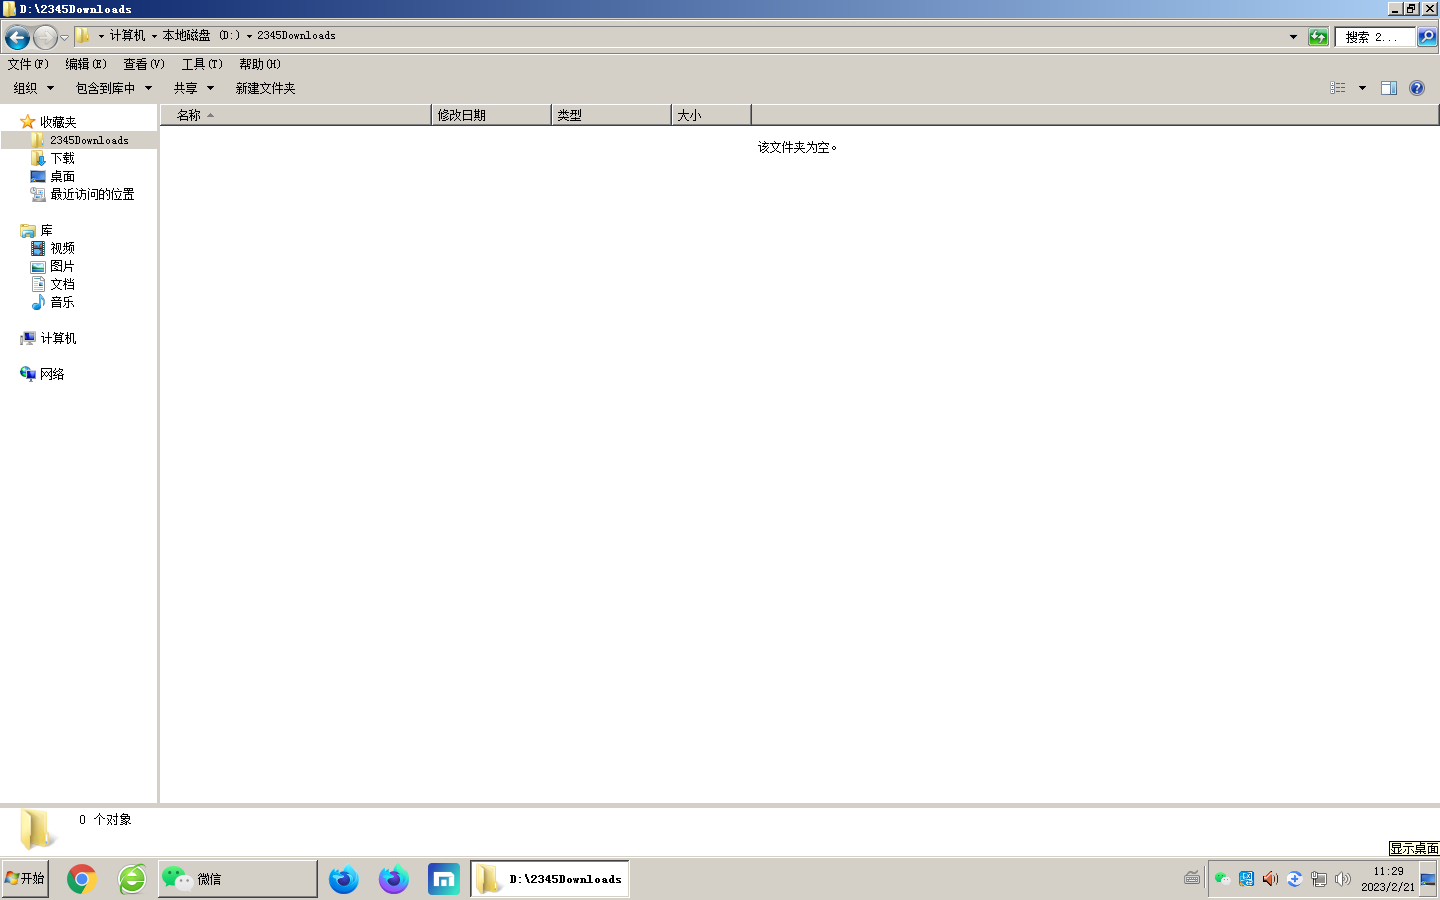
Task: Click the show desktop button in tray
Action: [1429, 879]
